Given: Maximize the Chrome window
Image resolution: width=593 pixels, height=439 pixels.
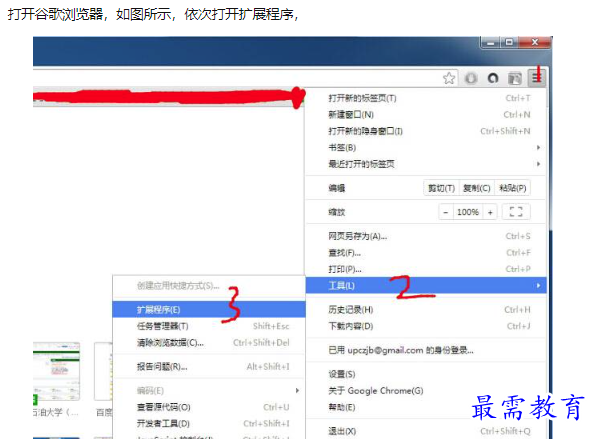Looking at the screenshot, I should pyautogui.click(x=509, y=42).
